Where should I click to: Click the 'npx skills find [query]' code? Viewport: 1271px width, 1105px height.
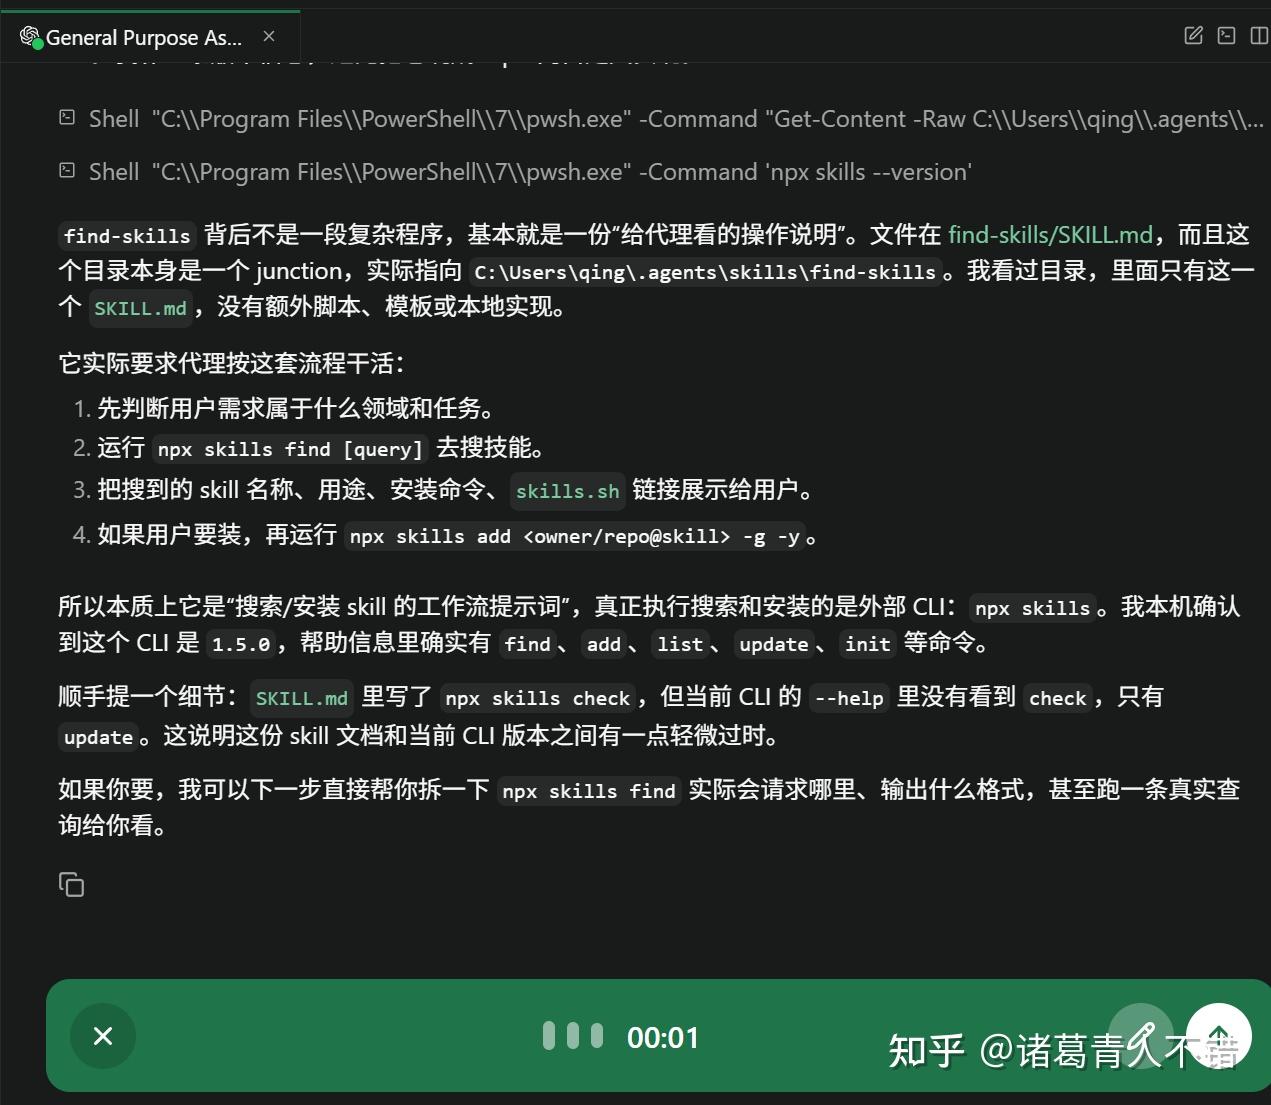290,449
